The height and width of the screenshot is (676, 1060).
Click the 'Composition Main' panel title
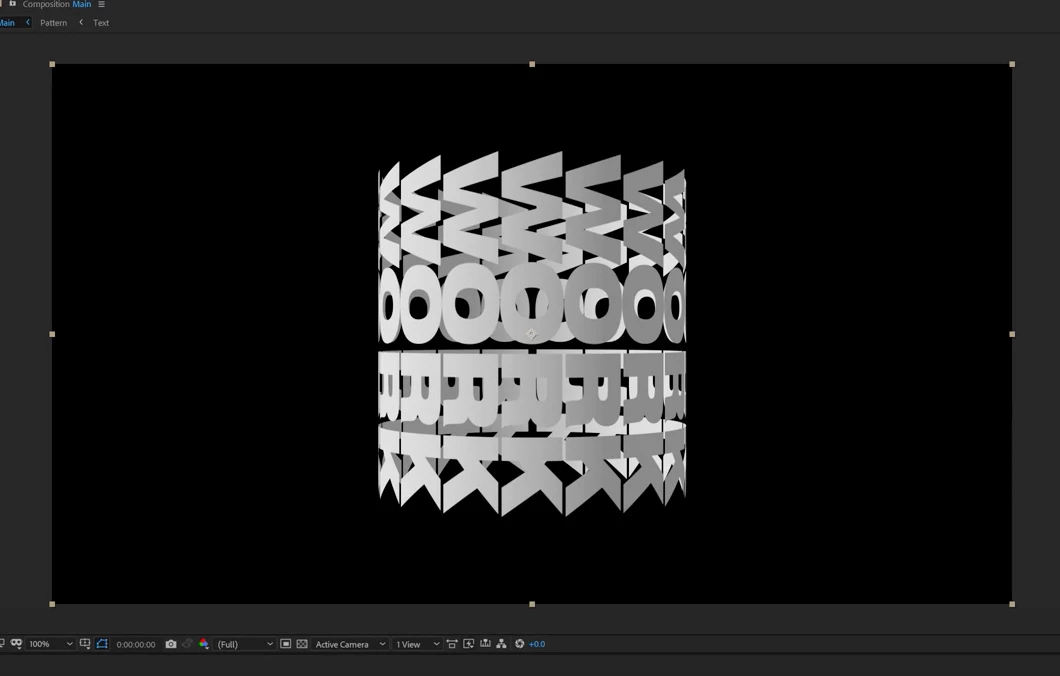click(57, 4)
